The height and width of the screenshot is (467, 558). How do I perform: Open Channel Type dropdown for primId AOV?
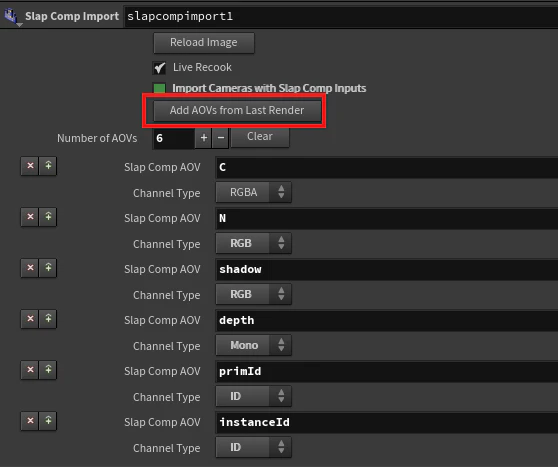[253, 396]
